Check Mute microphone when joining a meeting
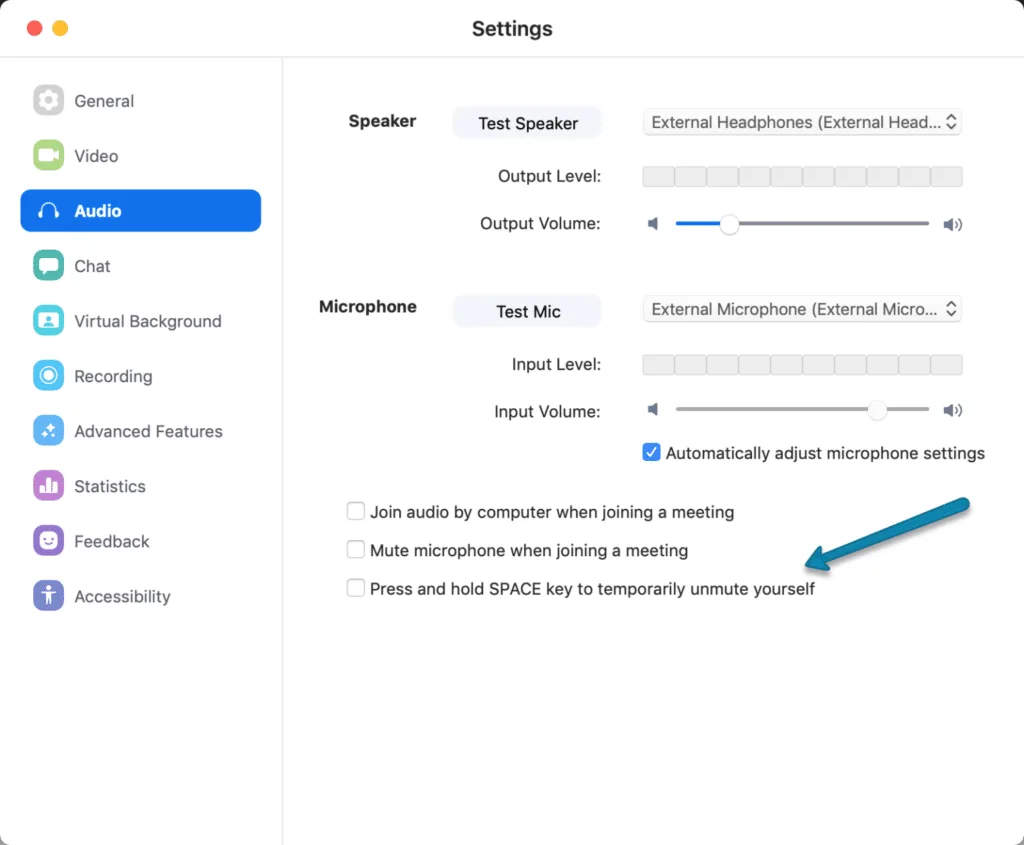This screenshot has height=845, width=1024. coord(356,550)
